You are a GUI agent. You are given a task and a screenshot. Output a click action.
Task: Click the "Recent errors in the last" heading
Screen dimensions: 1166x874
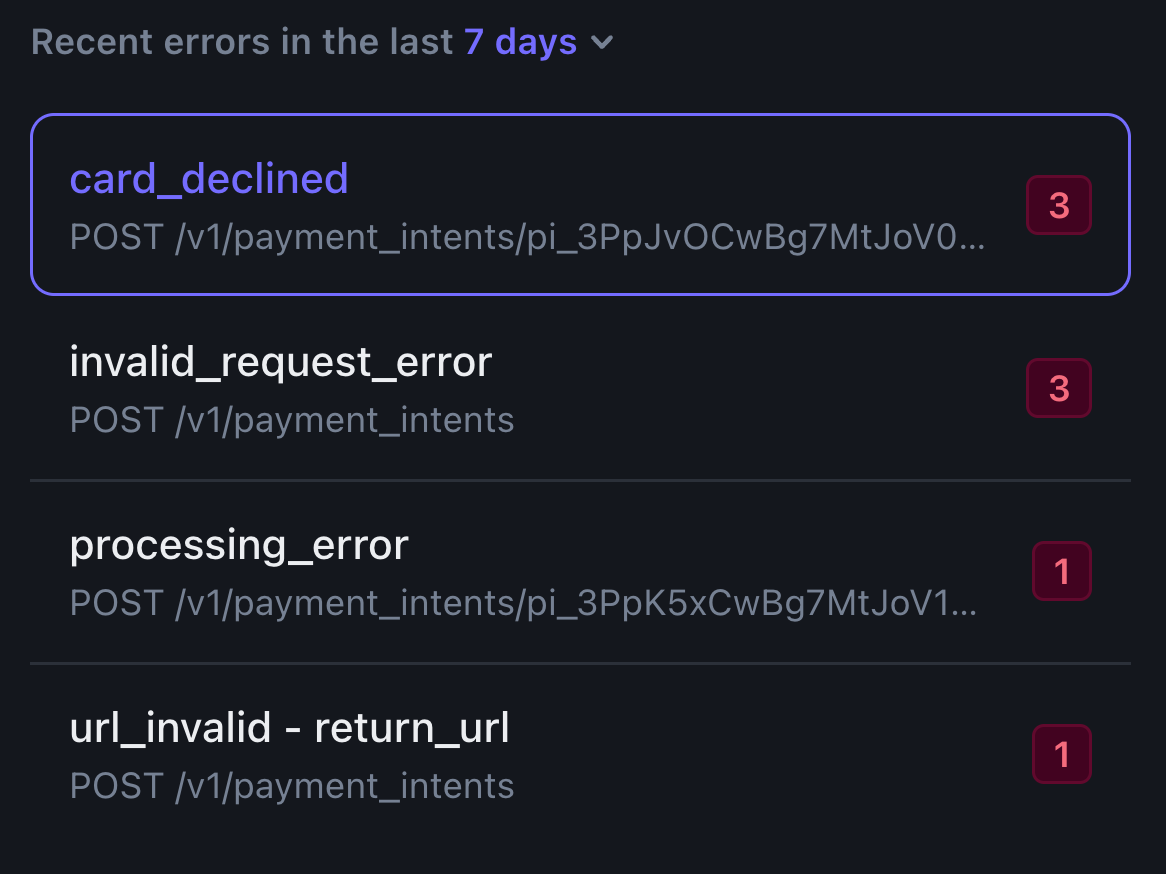tap(244, 42)
